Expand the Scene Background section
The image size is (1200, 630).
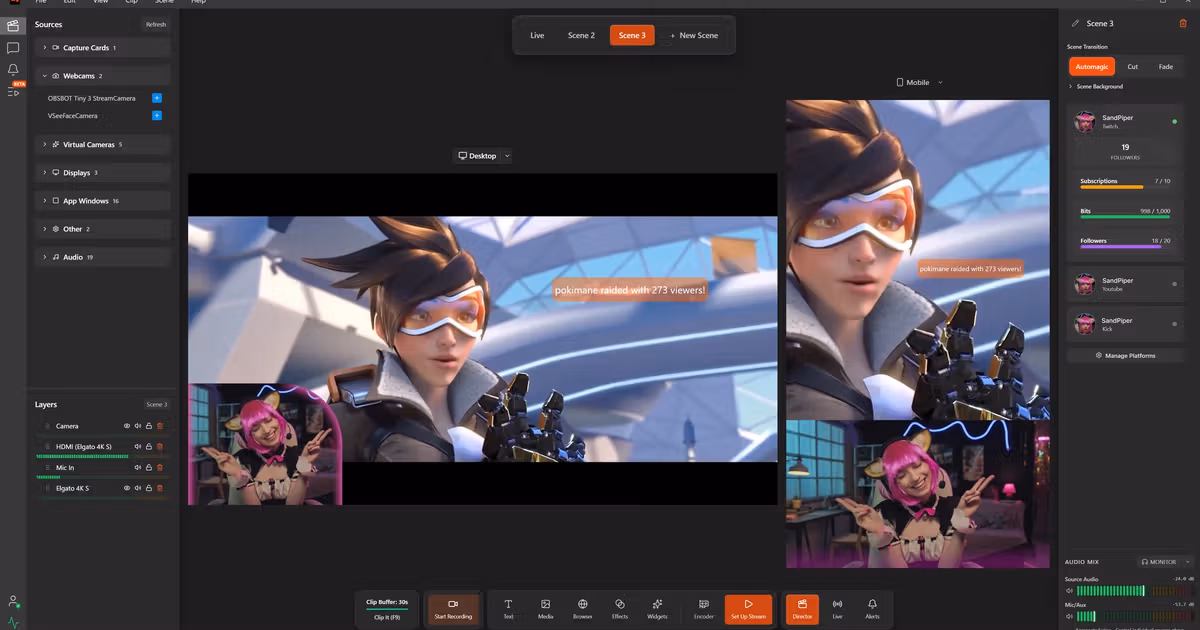tap(1098, 87)
